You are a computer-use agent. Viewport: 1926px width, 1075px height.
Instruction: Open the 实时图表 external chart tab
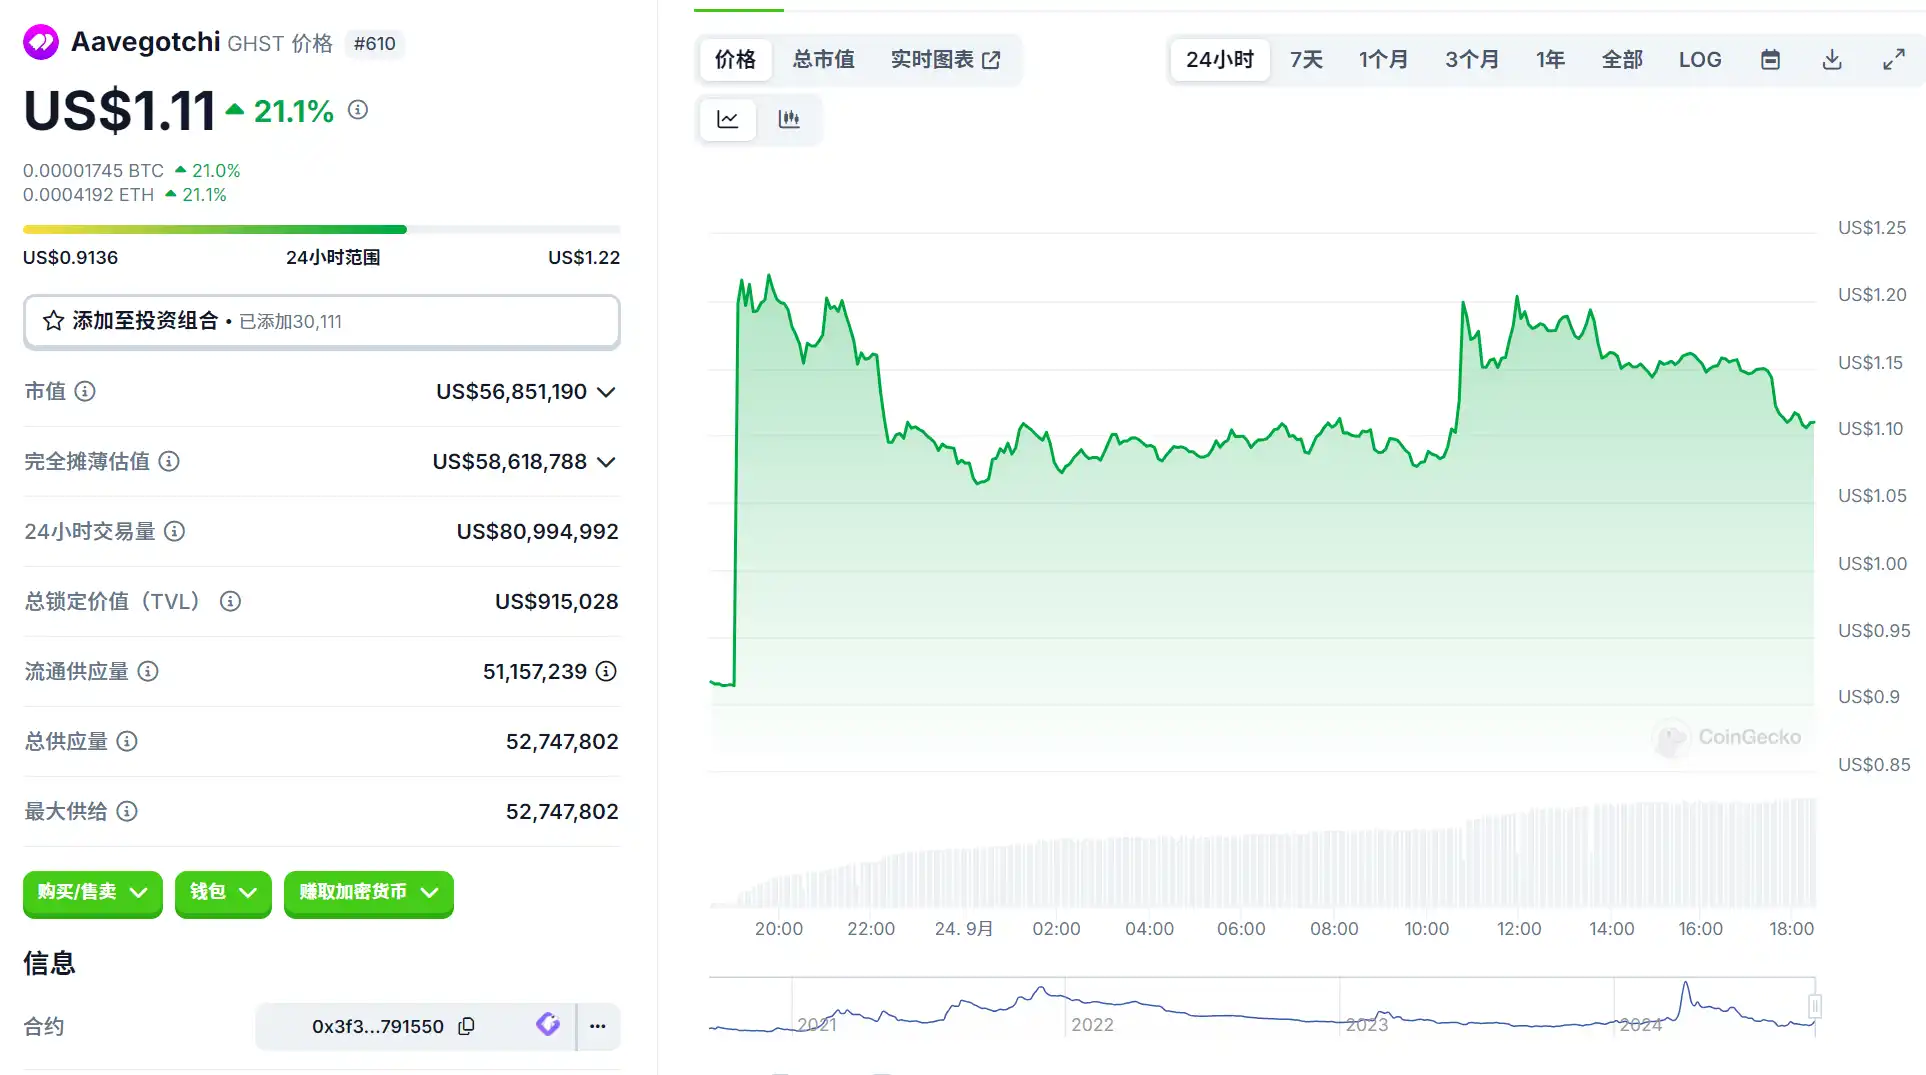click(x=945, y=60)
